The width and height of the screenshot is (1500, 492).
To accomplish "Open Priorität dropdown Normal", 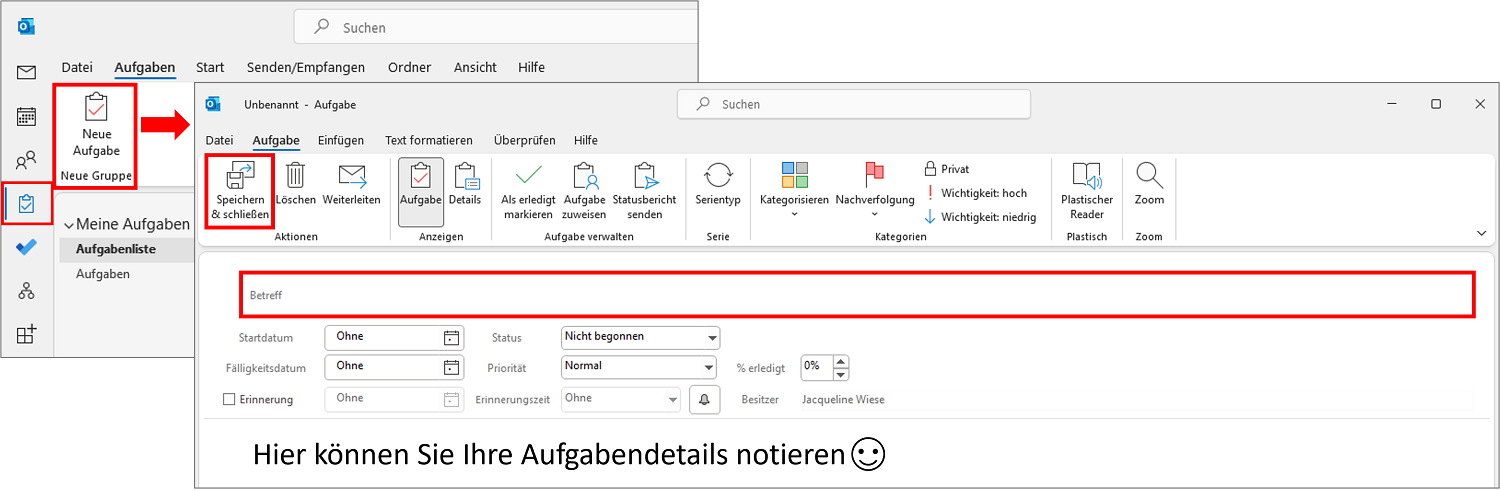I will pos(639,367).
